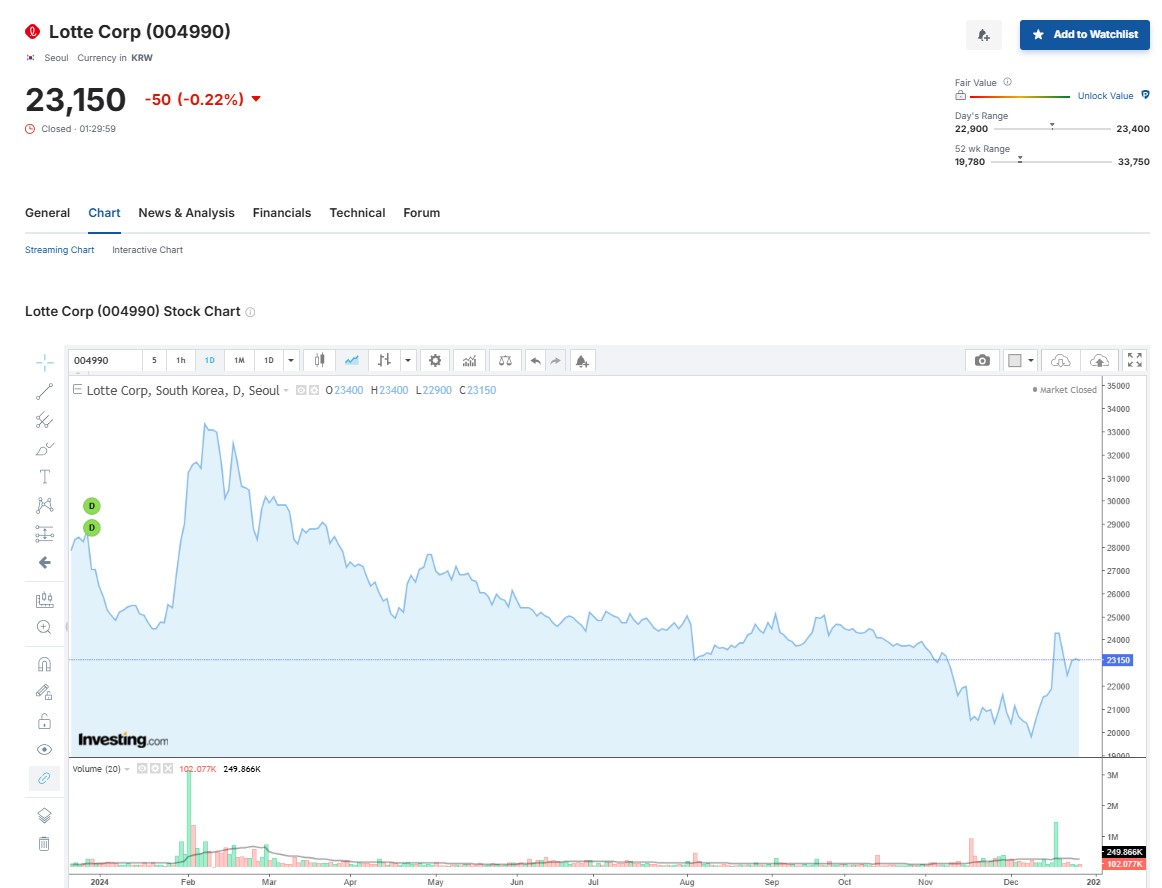Image resolution: width=1162 pixels, height=888 pixels.
Task: Open the prediction and measurement tools
Action: coord(44,534)
